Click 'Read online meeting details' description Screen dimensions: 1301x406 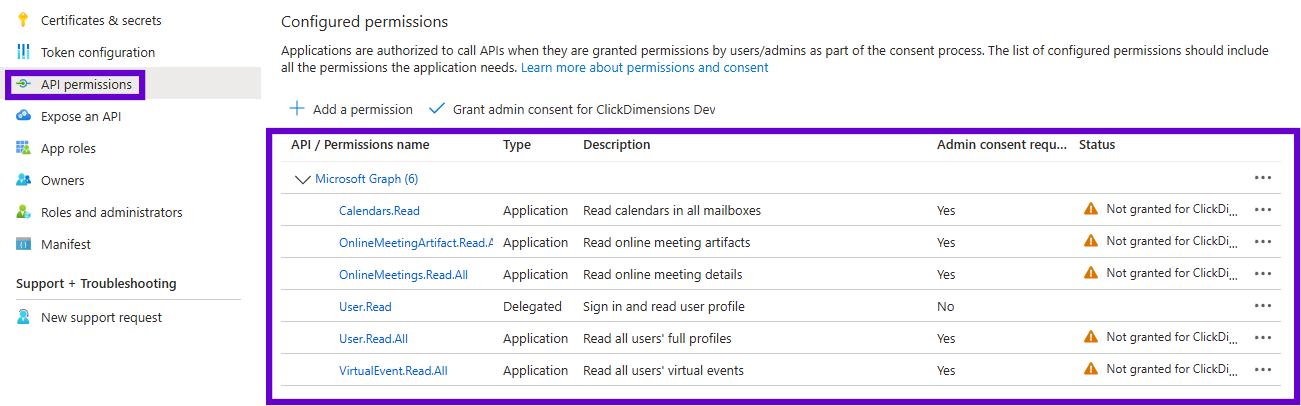point(662,275)
